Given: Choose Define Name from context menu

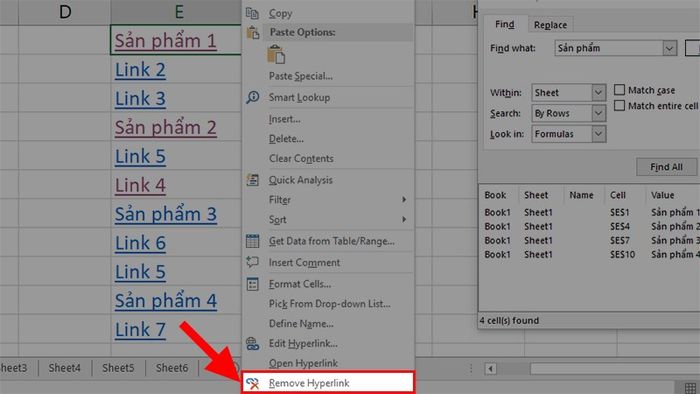Looking at the screenshot, I should (x=328, y=323).
